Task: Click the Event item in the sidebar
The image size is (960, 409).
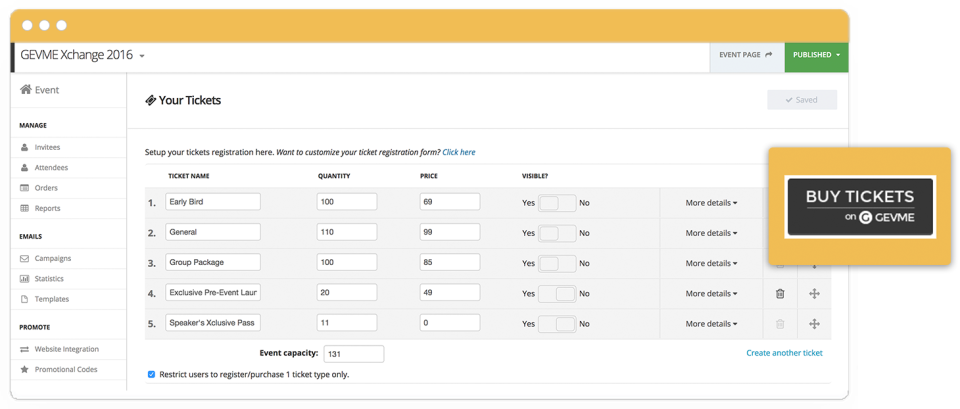Action: pyautogui.click(x=40, y=90)
